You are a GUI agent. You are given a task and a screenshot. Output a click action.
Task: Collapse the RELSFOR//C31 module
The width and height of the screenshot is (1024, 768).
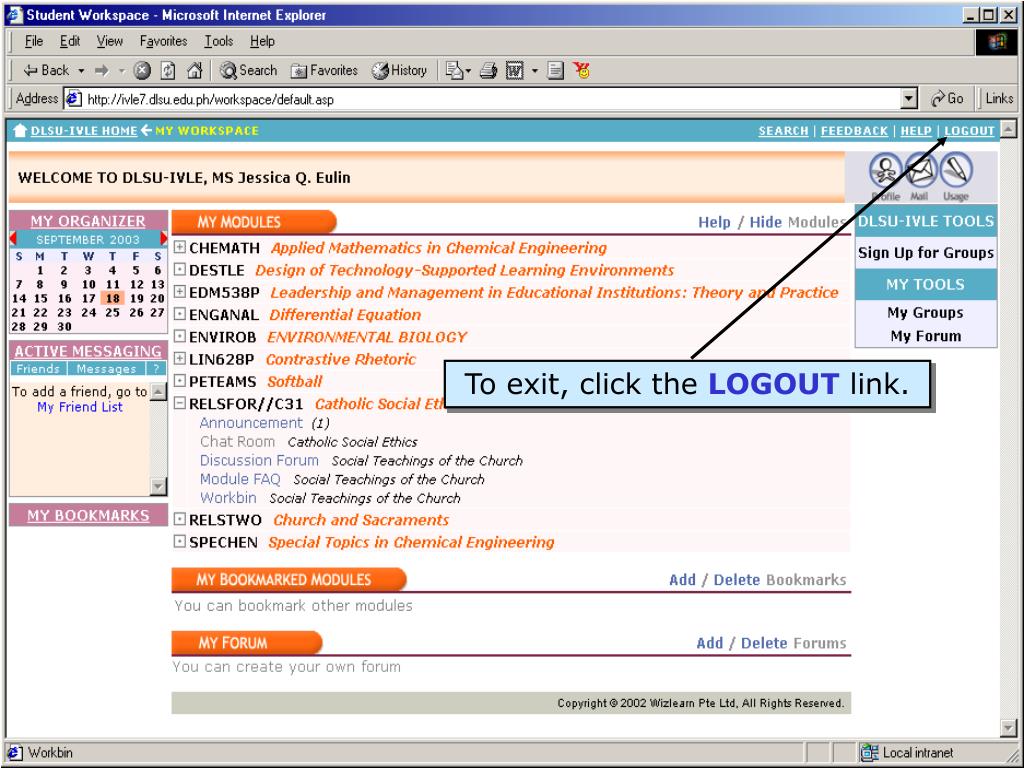180,403
